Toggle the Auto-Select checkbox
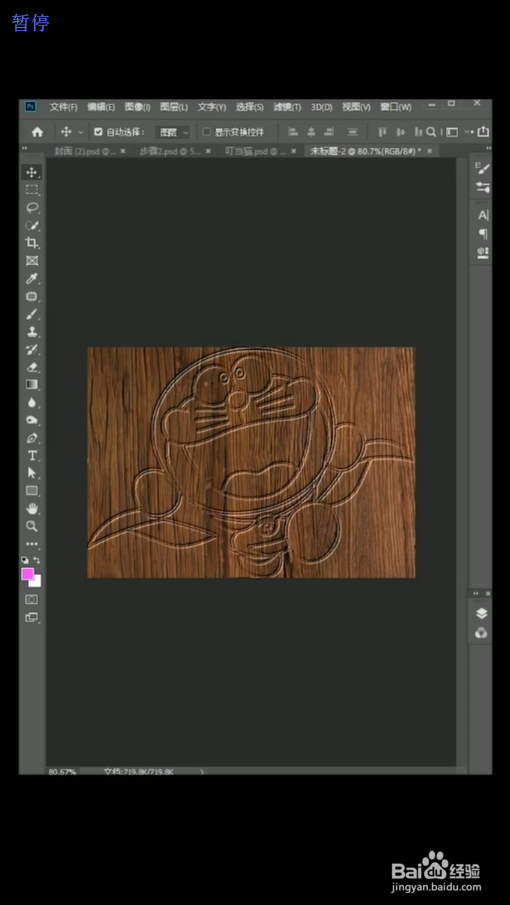The width and height of the screenshot is (510, 905). [98, 132]
